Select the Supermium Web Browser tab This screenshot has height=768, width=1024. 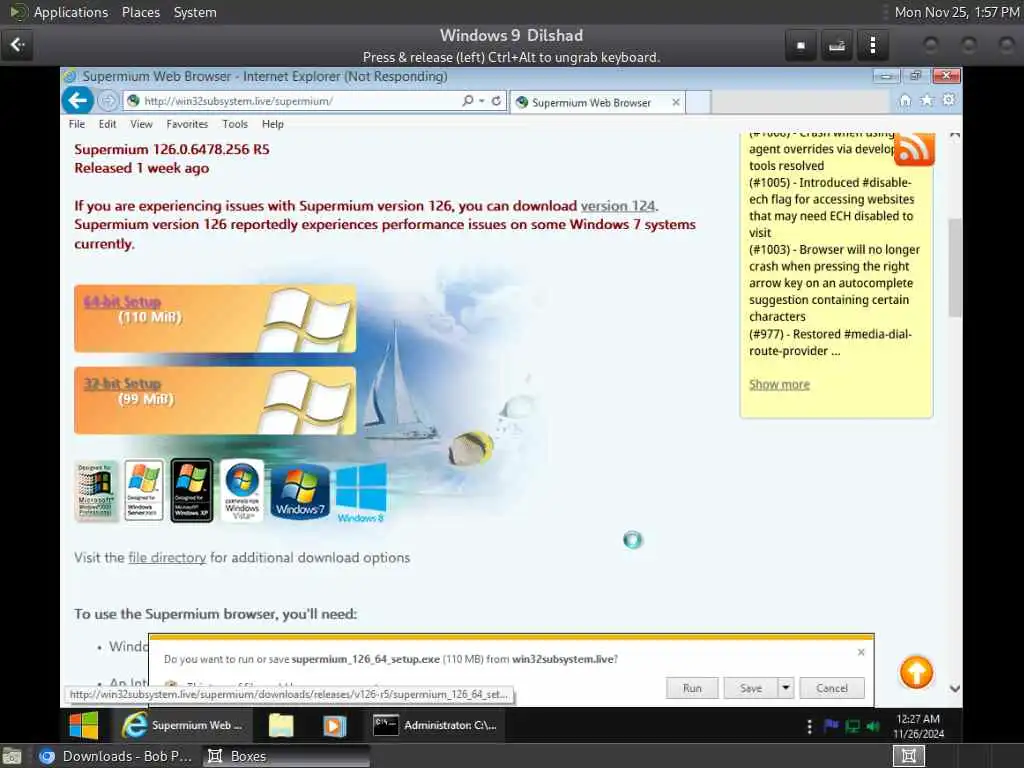[x=591, y=103]
